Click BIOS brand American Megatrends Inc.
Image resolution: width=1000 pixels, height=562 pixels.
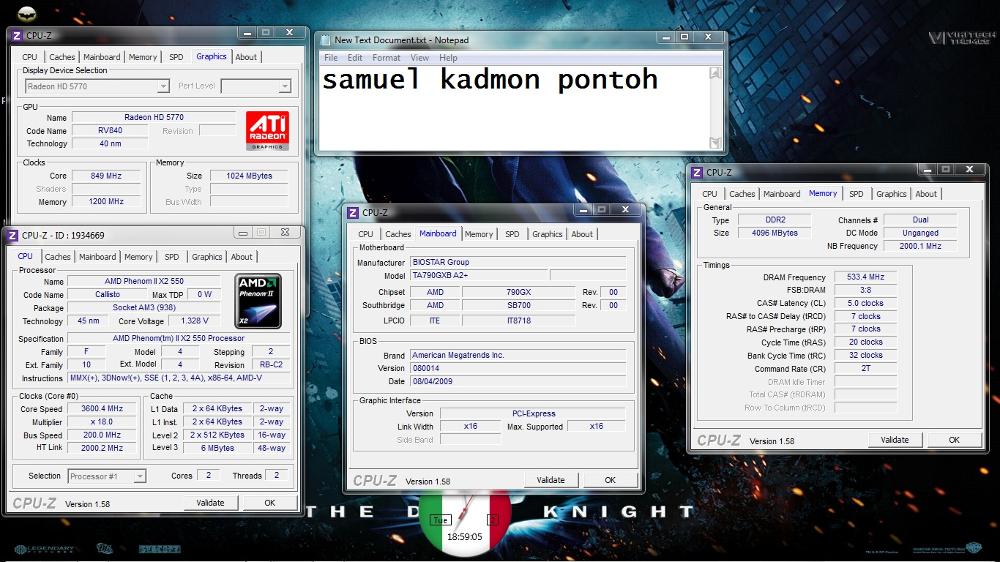[518, 355]
